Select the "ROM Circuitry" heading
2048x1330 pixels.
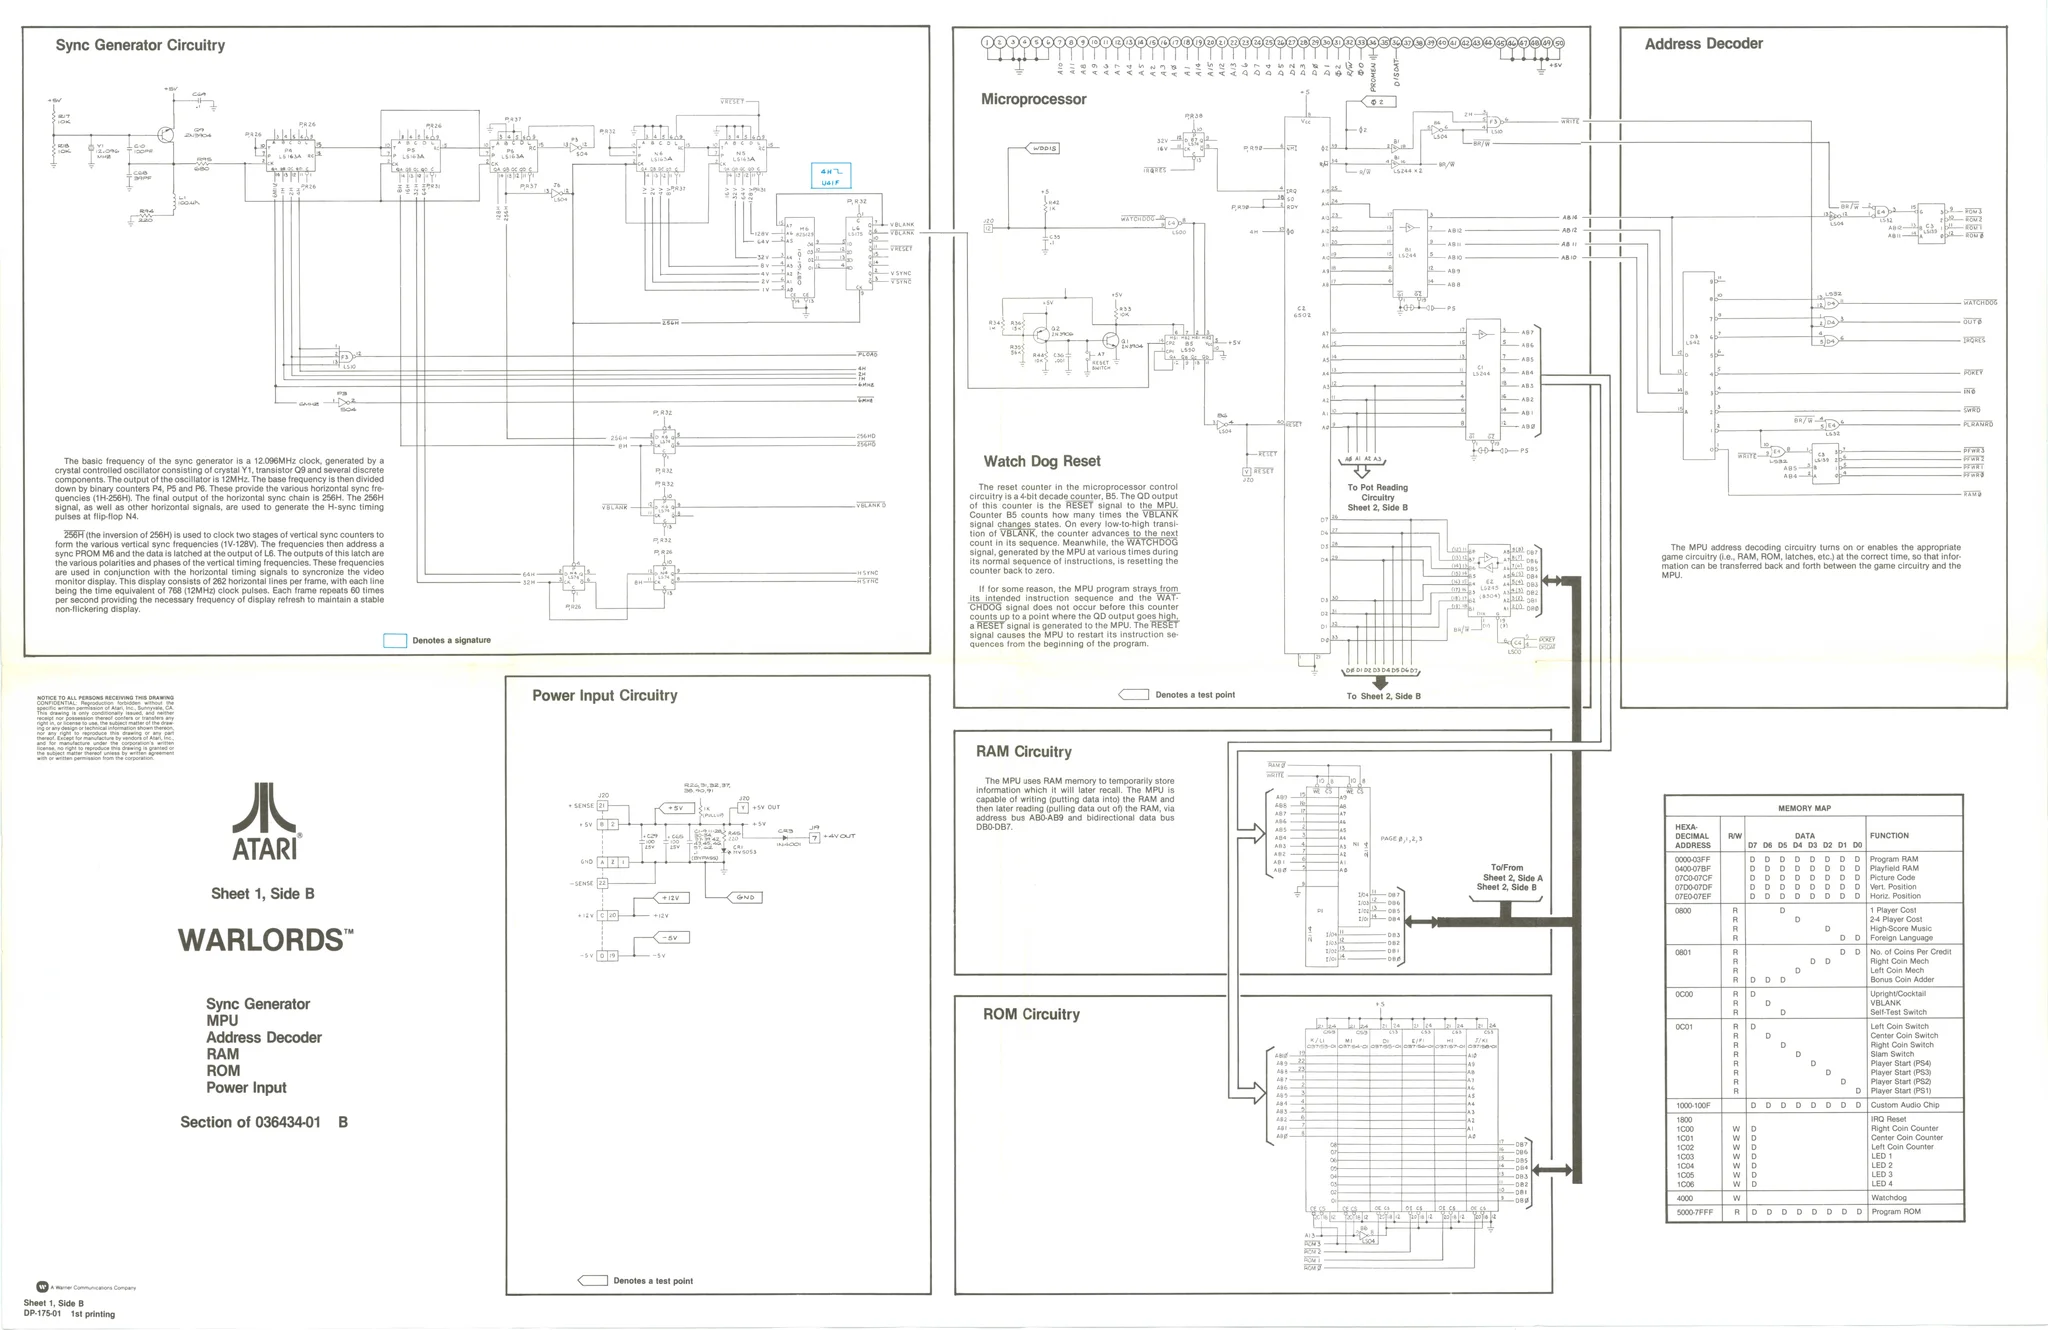click(1031, 1014)
